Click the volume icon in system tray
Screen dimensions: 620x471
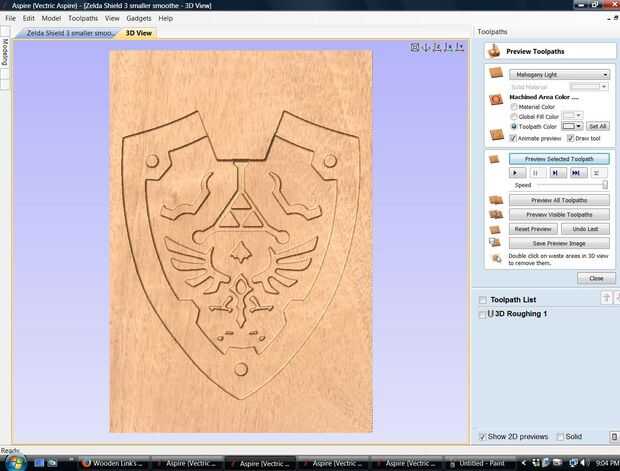[x=583, y=463]
